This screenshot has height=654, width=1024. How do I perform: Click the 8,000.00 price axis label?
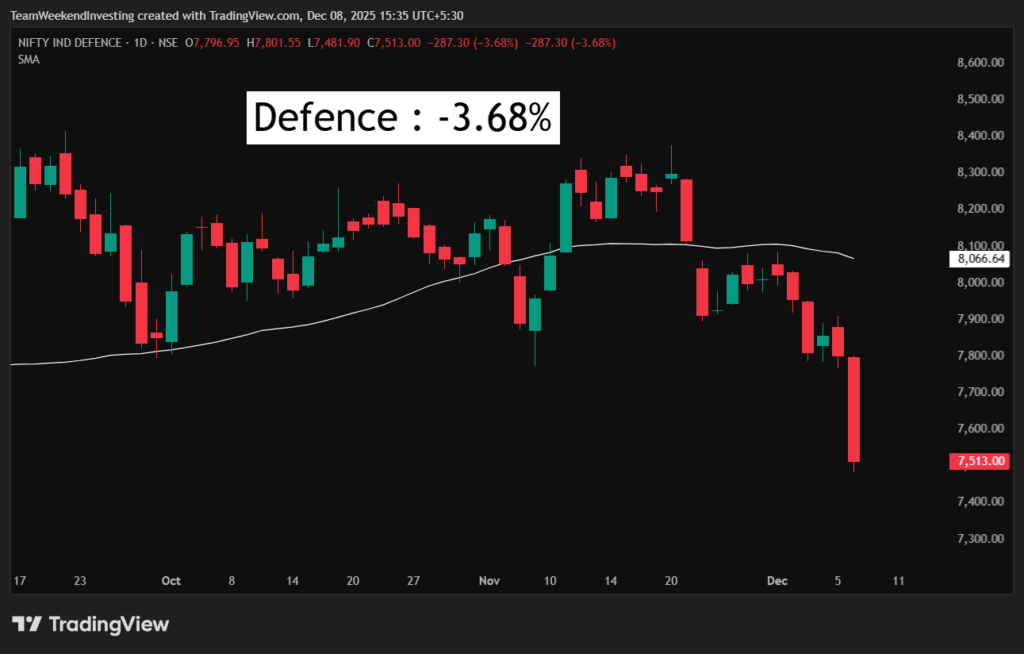click(979, 282)
